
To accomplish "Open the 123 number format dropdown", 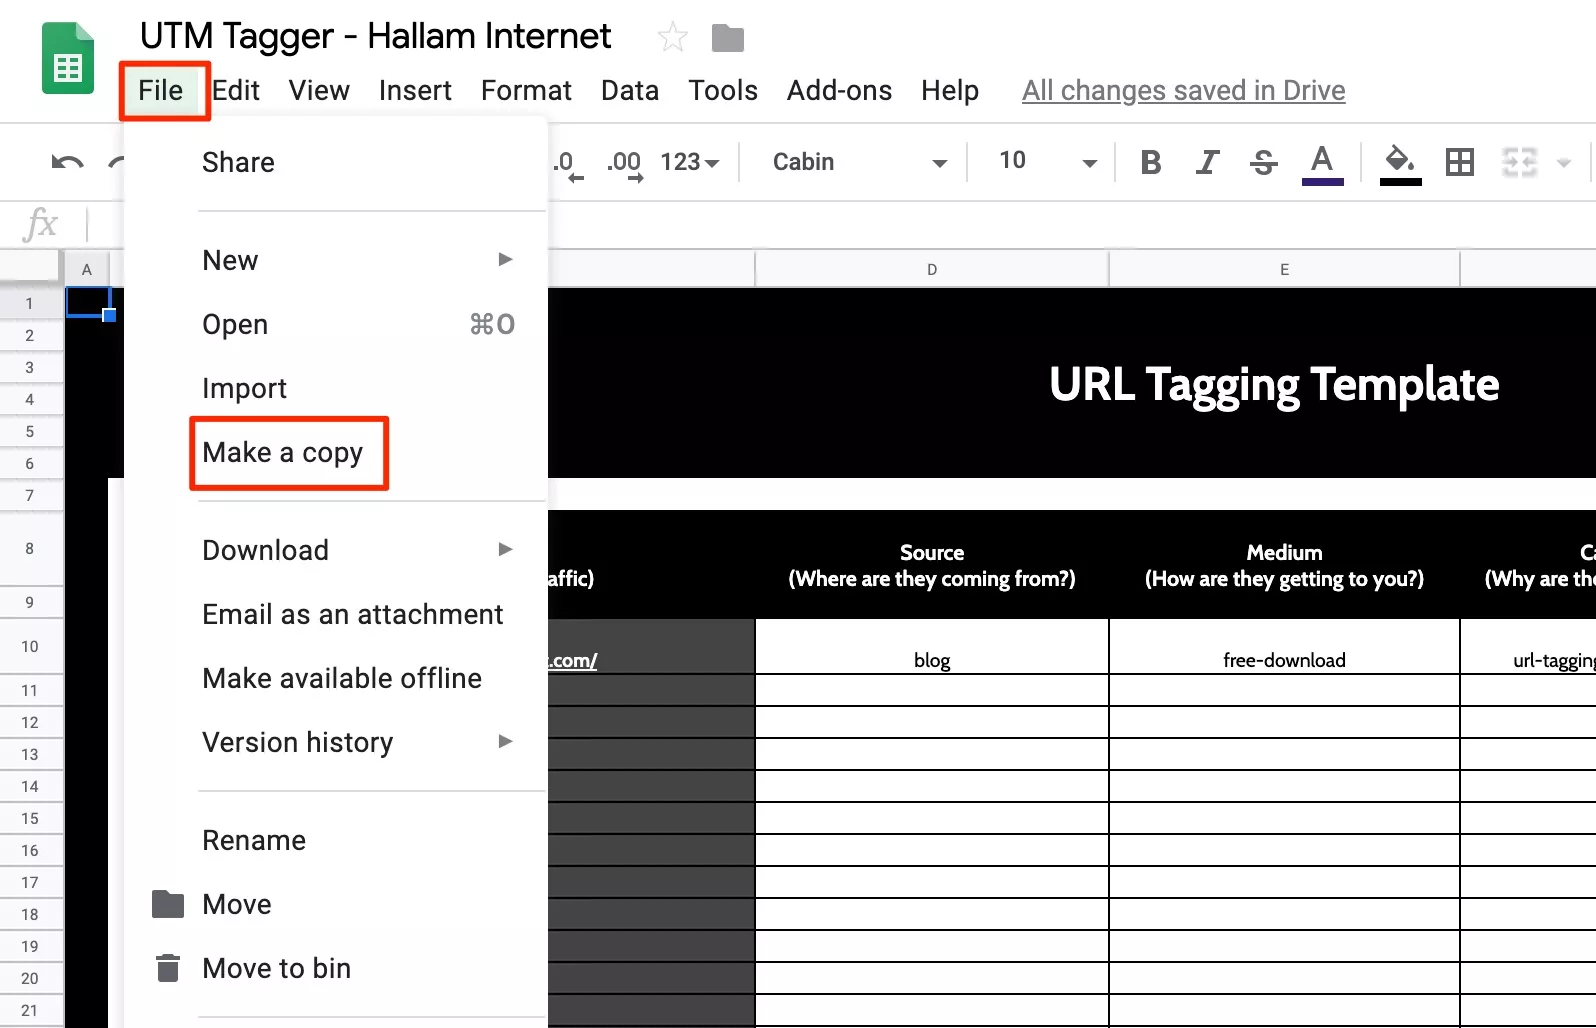I will 690,162.
